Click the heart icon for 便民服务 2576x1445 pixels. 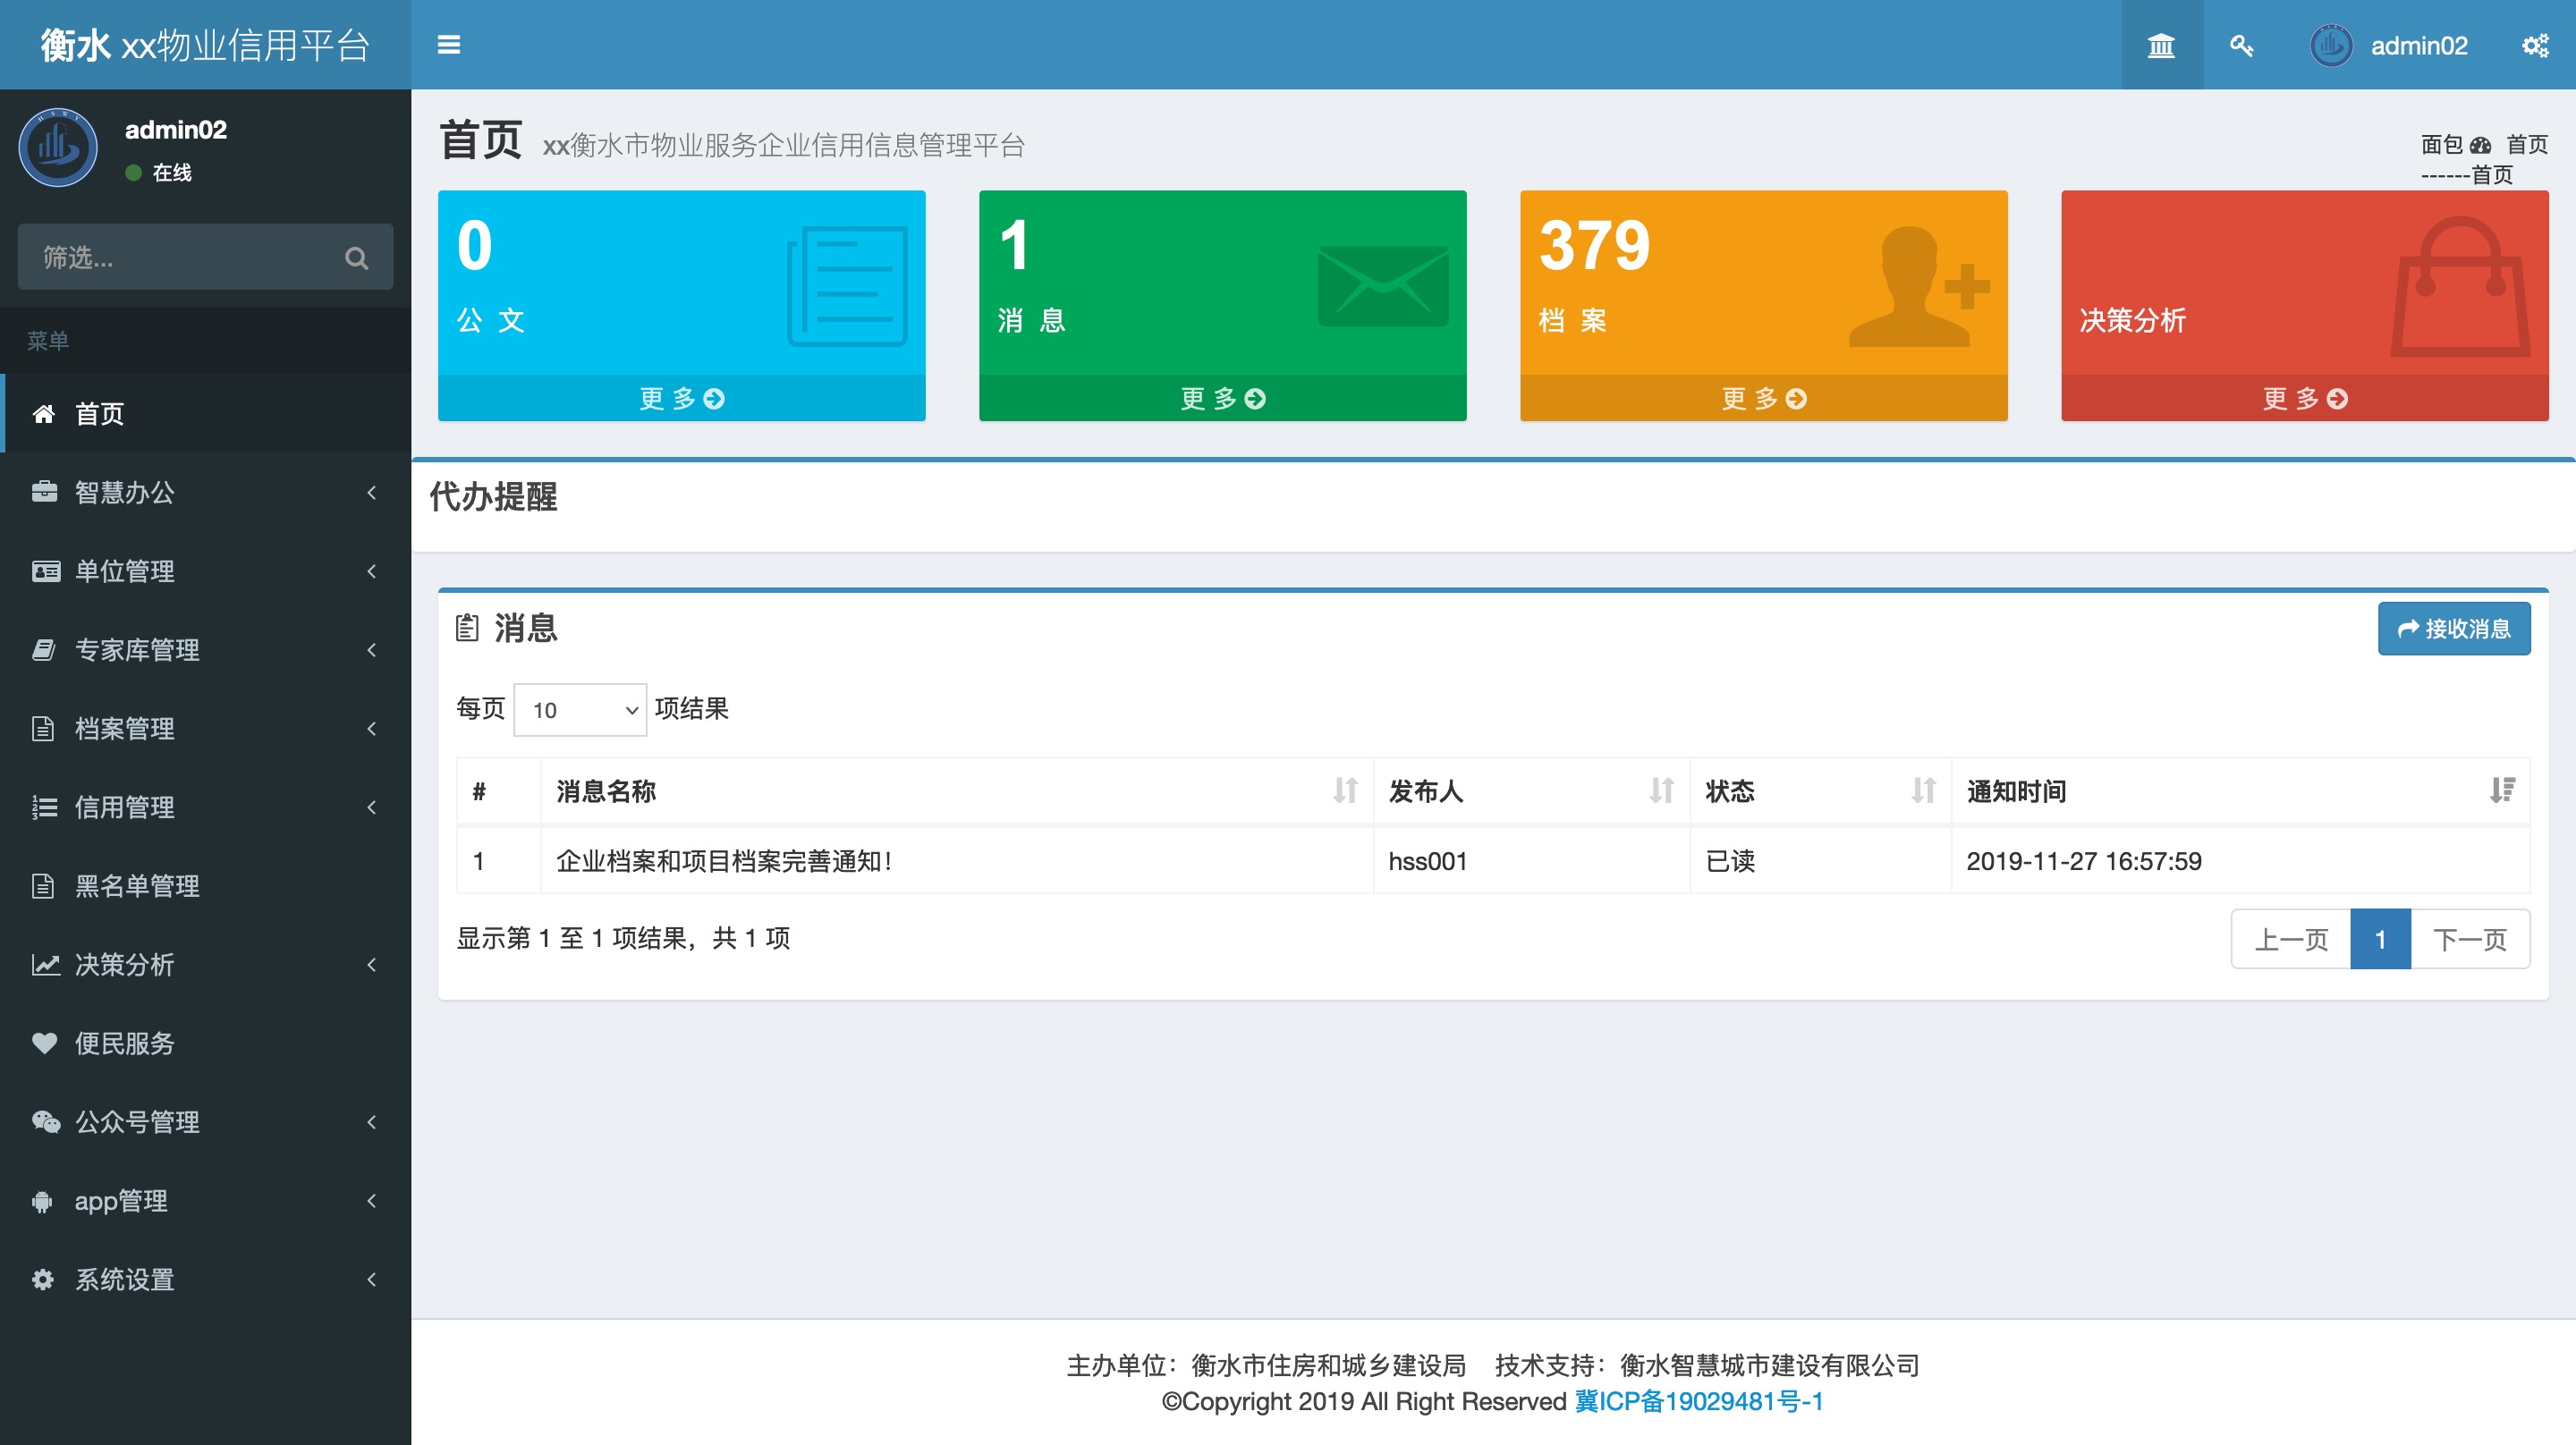44,1043
